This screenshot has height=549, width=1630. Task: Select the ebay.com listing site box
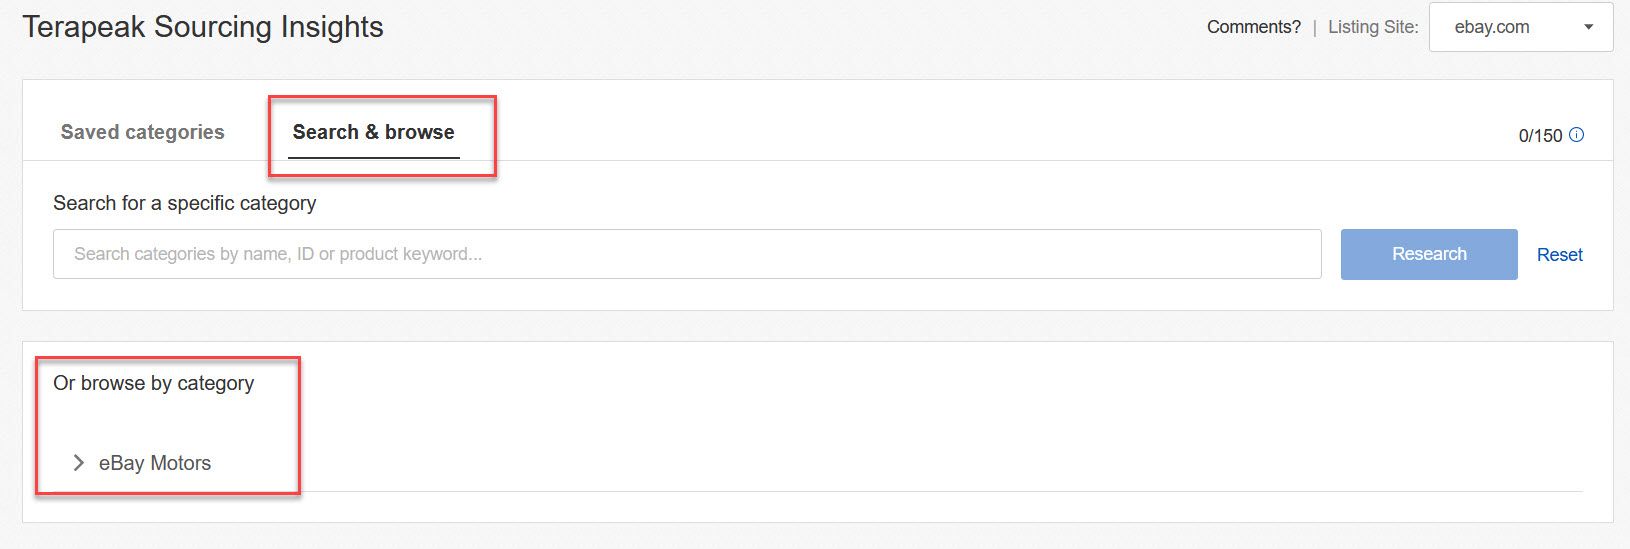click(x=1521, y=27)
